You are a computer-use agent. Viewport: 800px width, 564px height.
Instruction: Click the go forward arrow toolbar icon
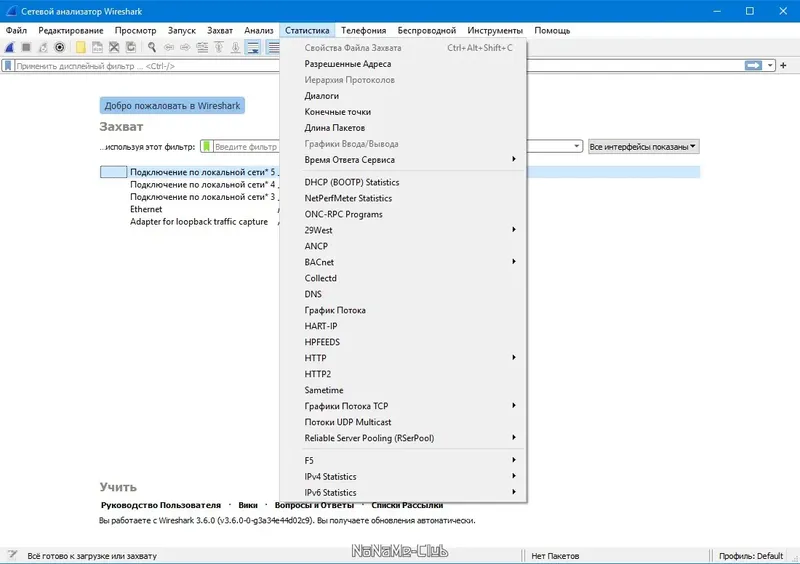click(x=185, y=47)
